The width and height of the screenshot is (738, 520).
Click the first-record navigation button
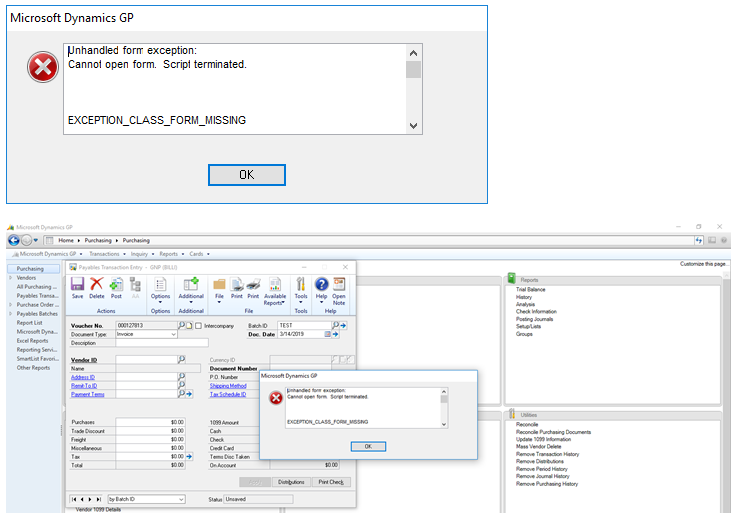tap(74, 499)
